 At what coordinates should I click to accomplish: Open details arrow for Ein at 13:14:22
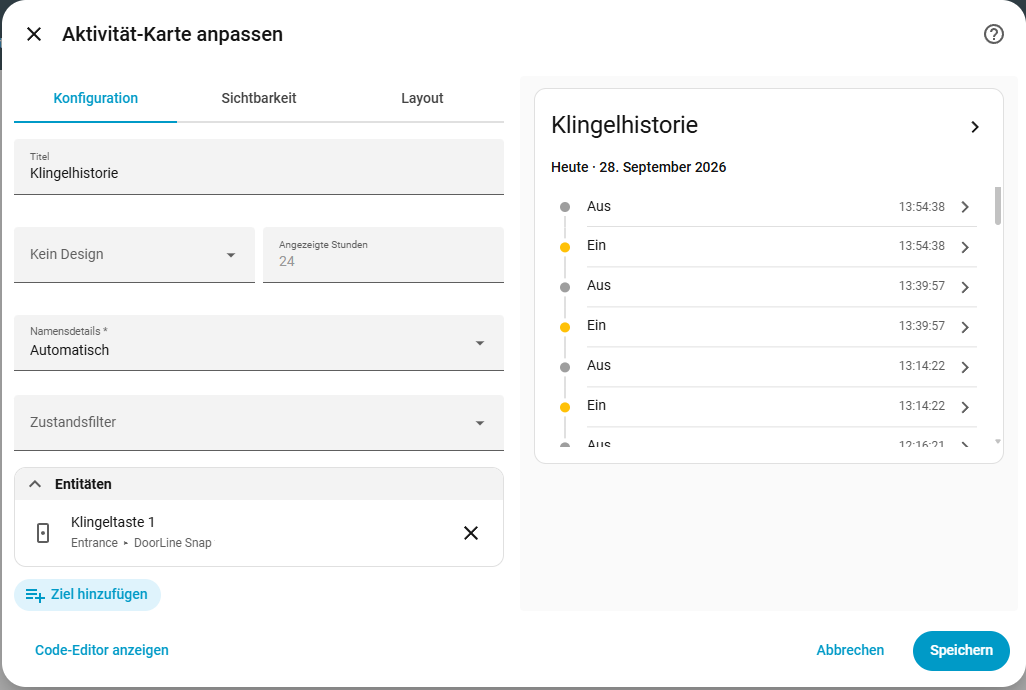tap(965, 407)
